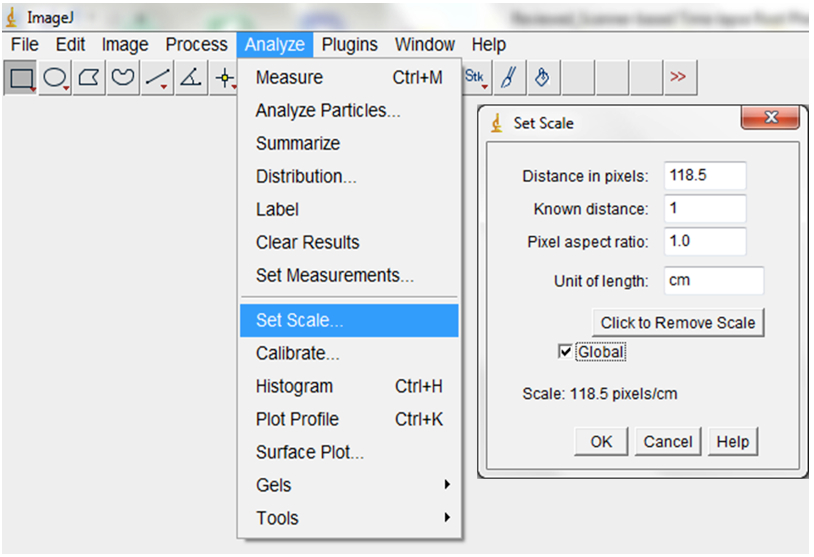Select the paintbrush tool in the toolbar
Viewport: 814px width, 557px height.
pos(510,77)
